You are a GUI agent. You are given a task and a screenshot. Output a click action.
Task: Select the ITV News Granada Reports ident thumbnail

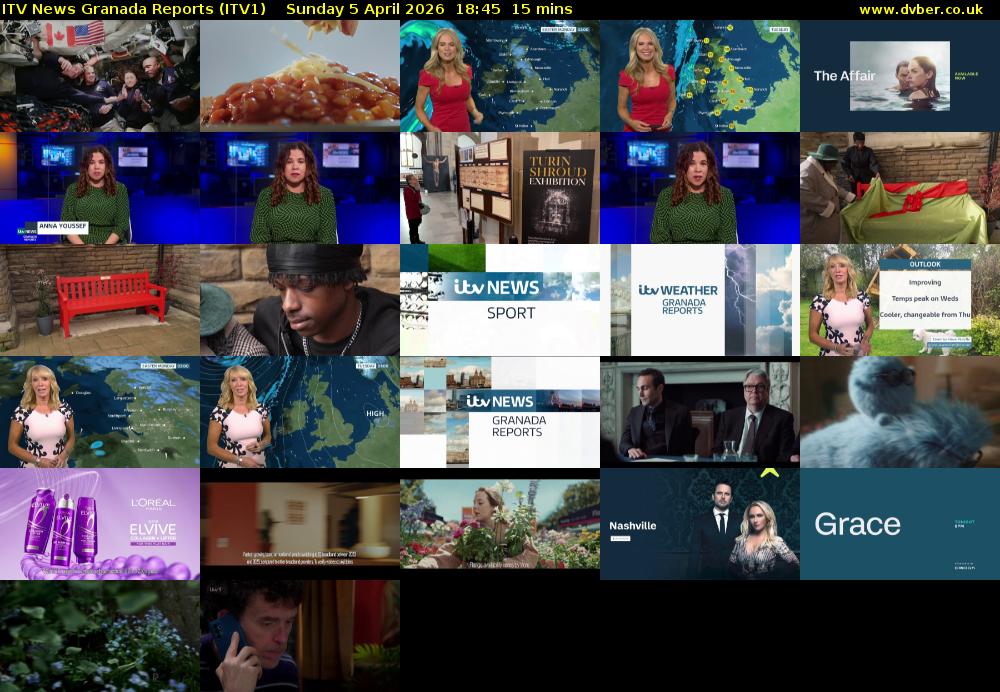(x=500, y=412)
